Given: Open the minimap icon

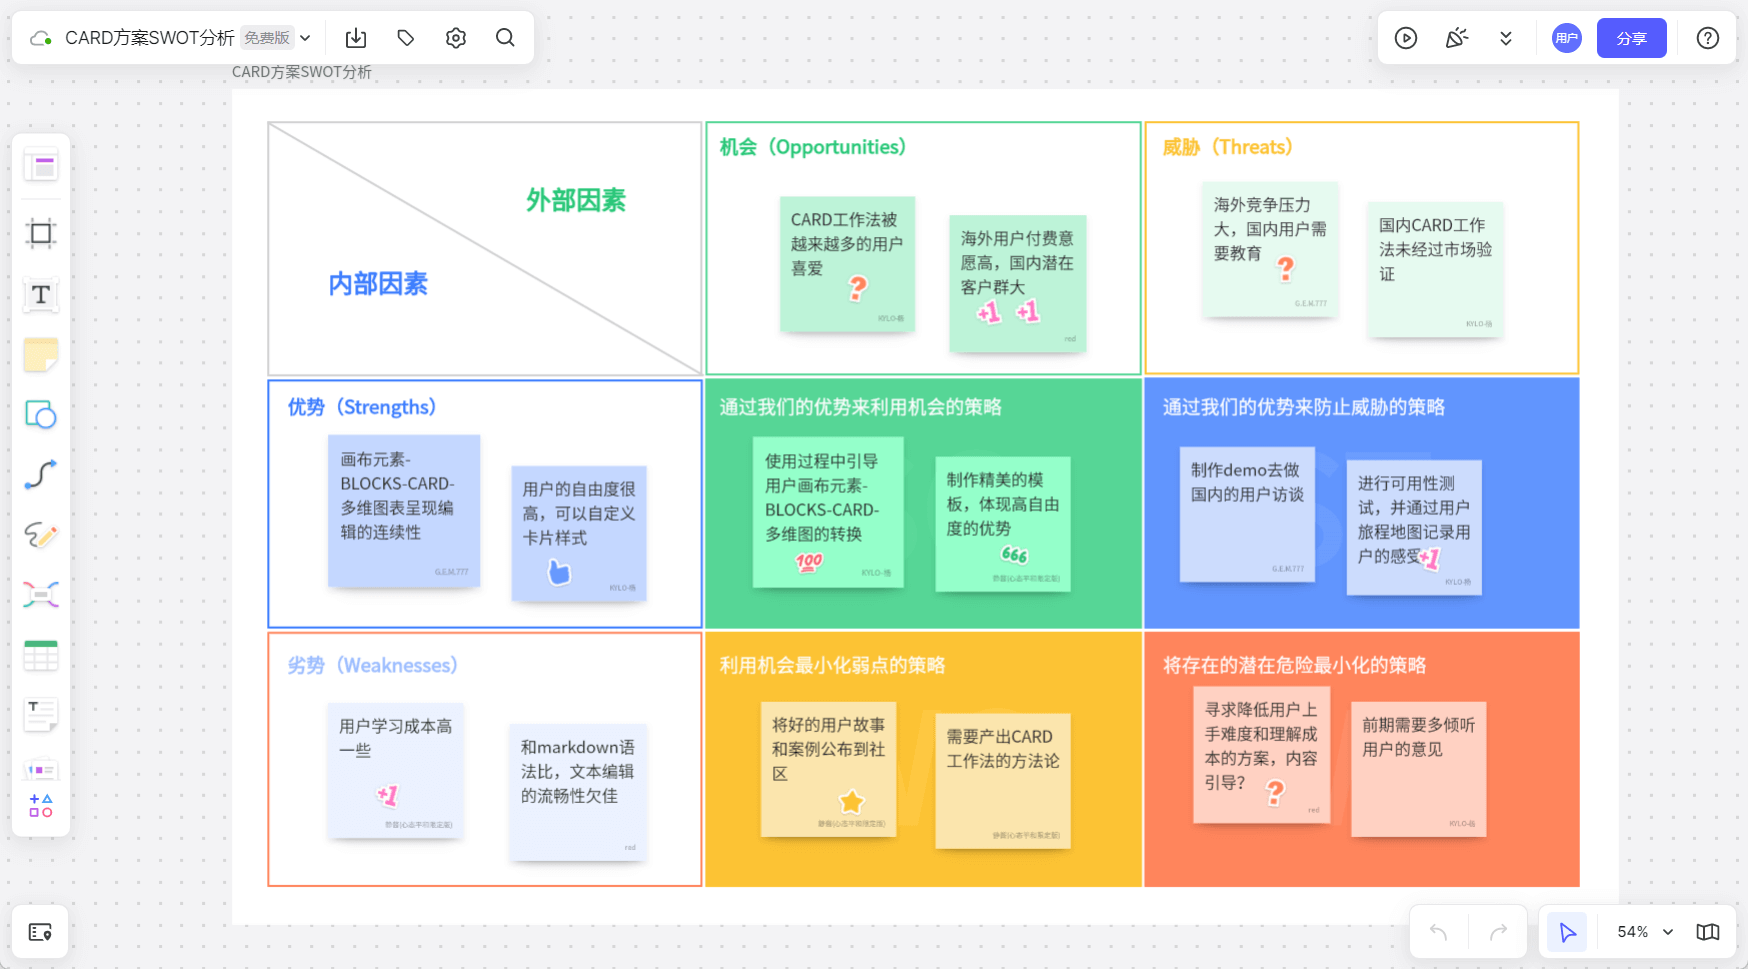Looking at the screenshot, I should tap(1708, 932).
